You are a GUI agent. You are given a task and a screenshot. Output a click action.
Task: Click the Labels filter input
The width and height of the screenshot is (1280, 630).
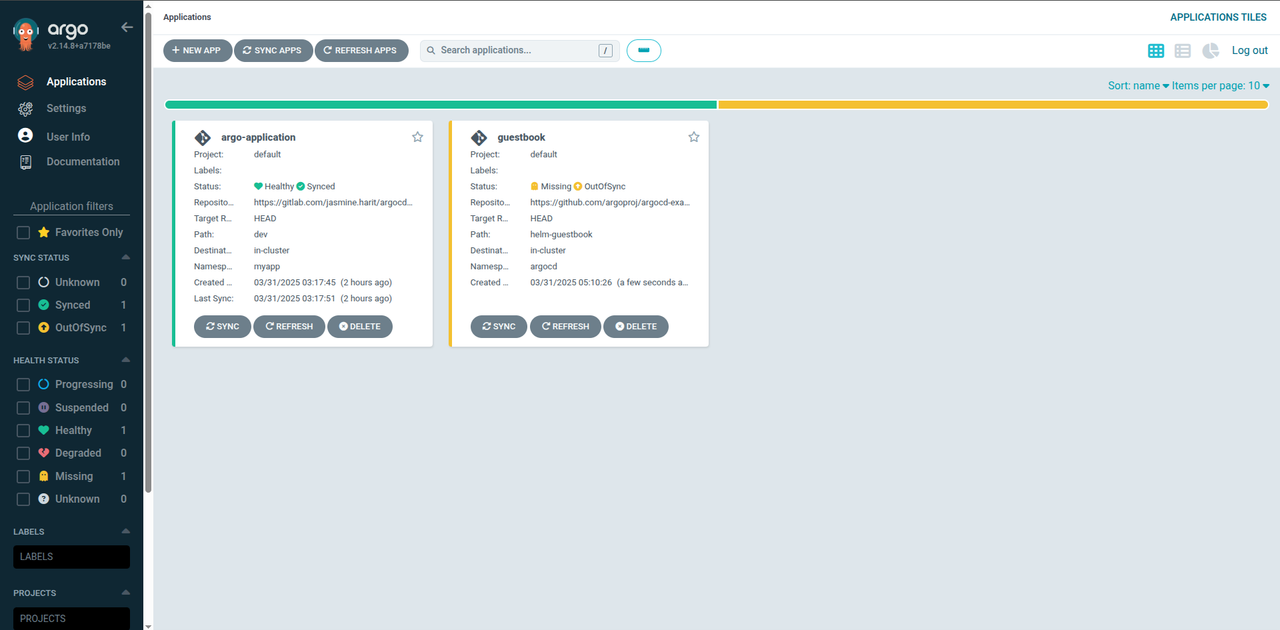[71, 557]
